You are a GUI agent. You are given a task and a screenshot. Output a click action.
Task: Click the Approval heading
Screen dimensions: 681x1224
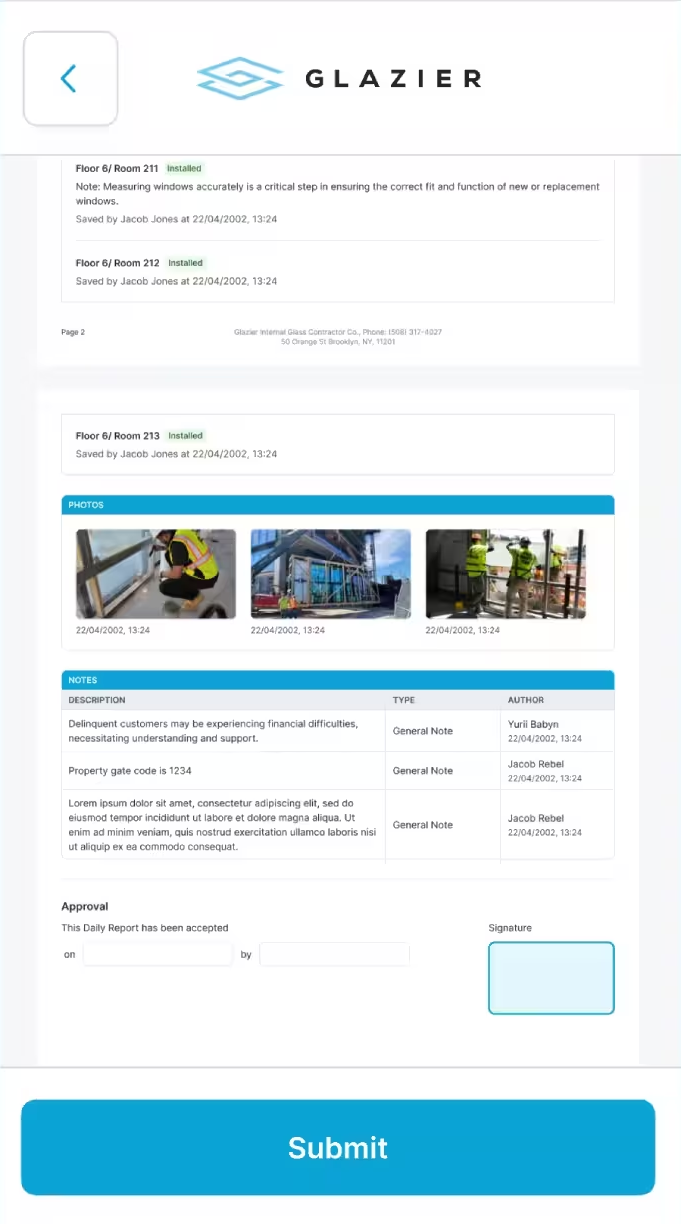[85, 906]
